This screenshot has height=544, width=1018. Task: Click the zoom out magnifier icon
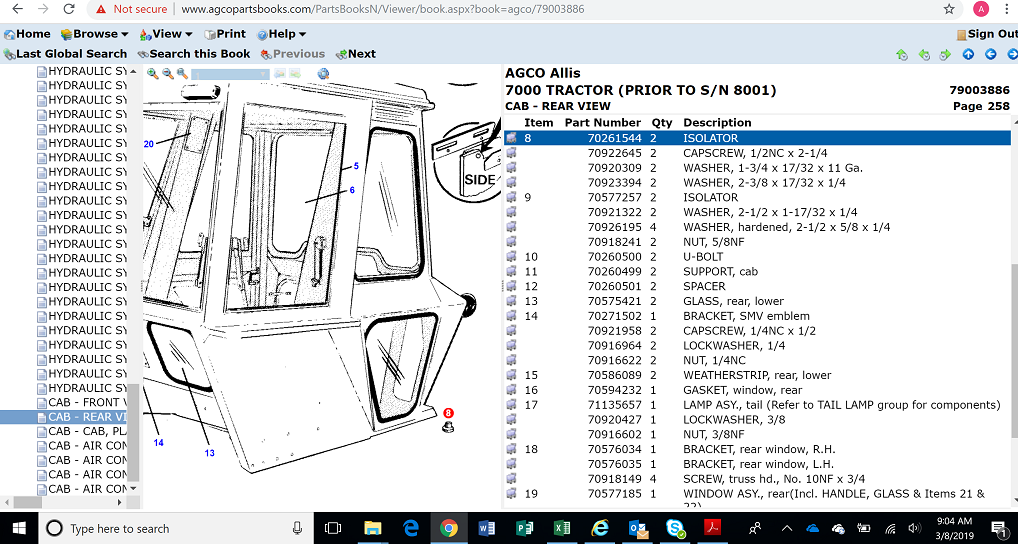coord(168,74)
